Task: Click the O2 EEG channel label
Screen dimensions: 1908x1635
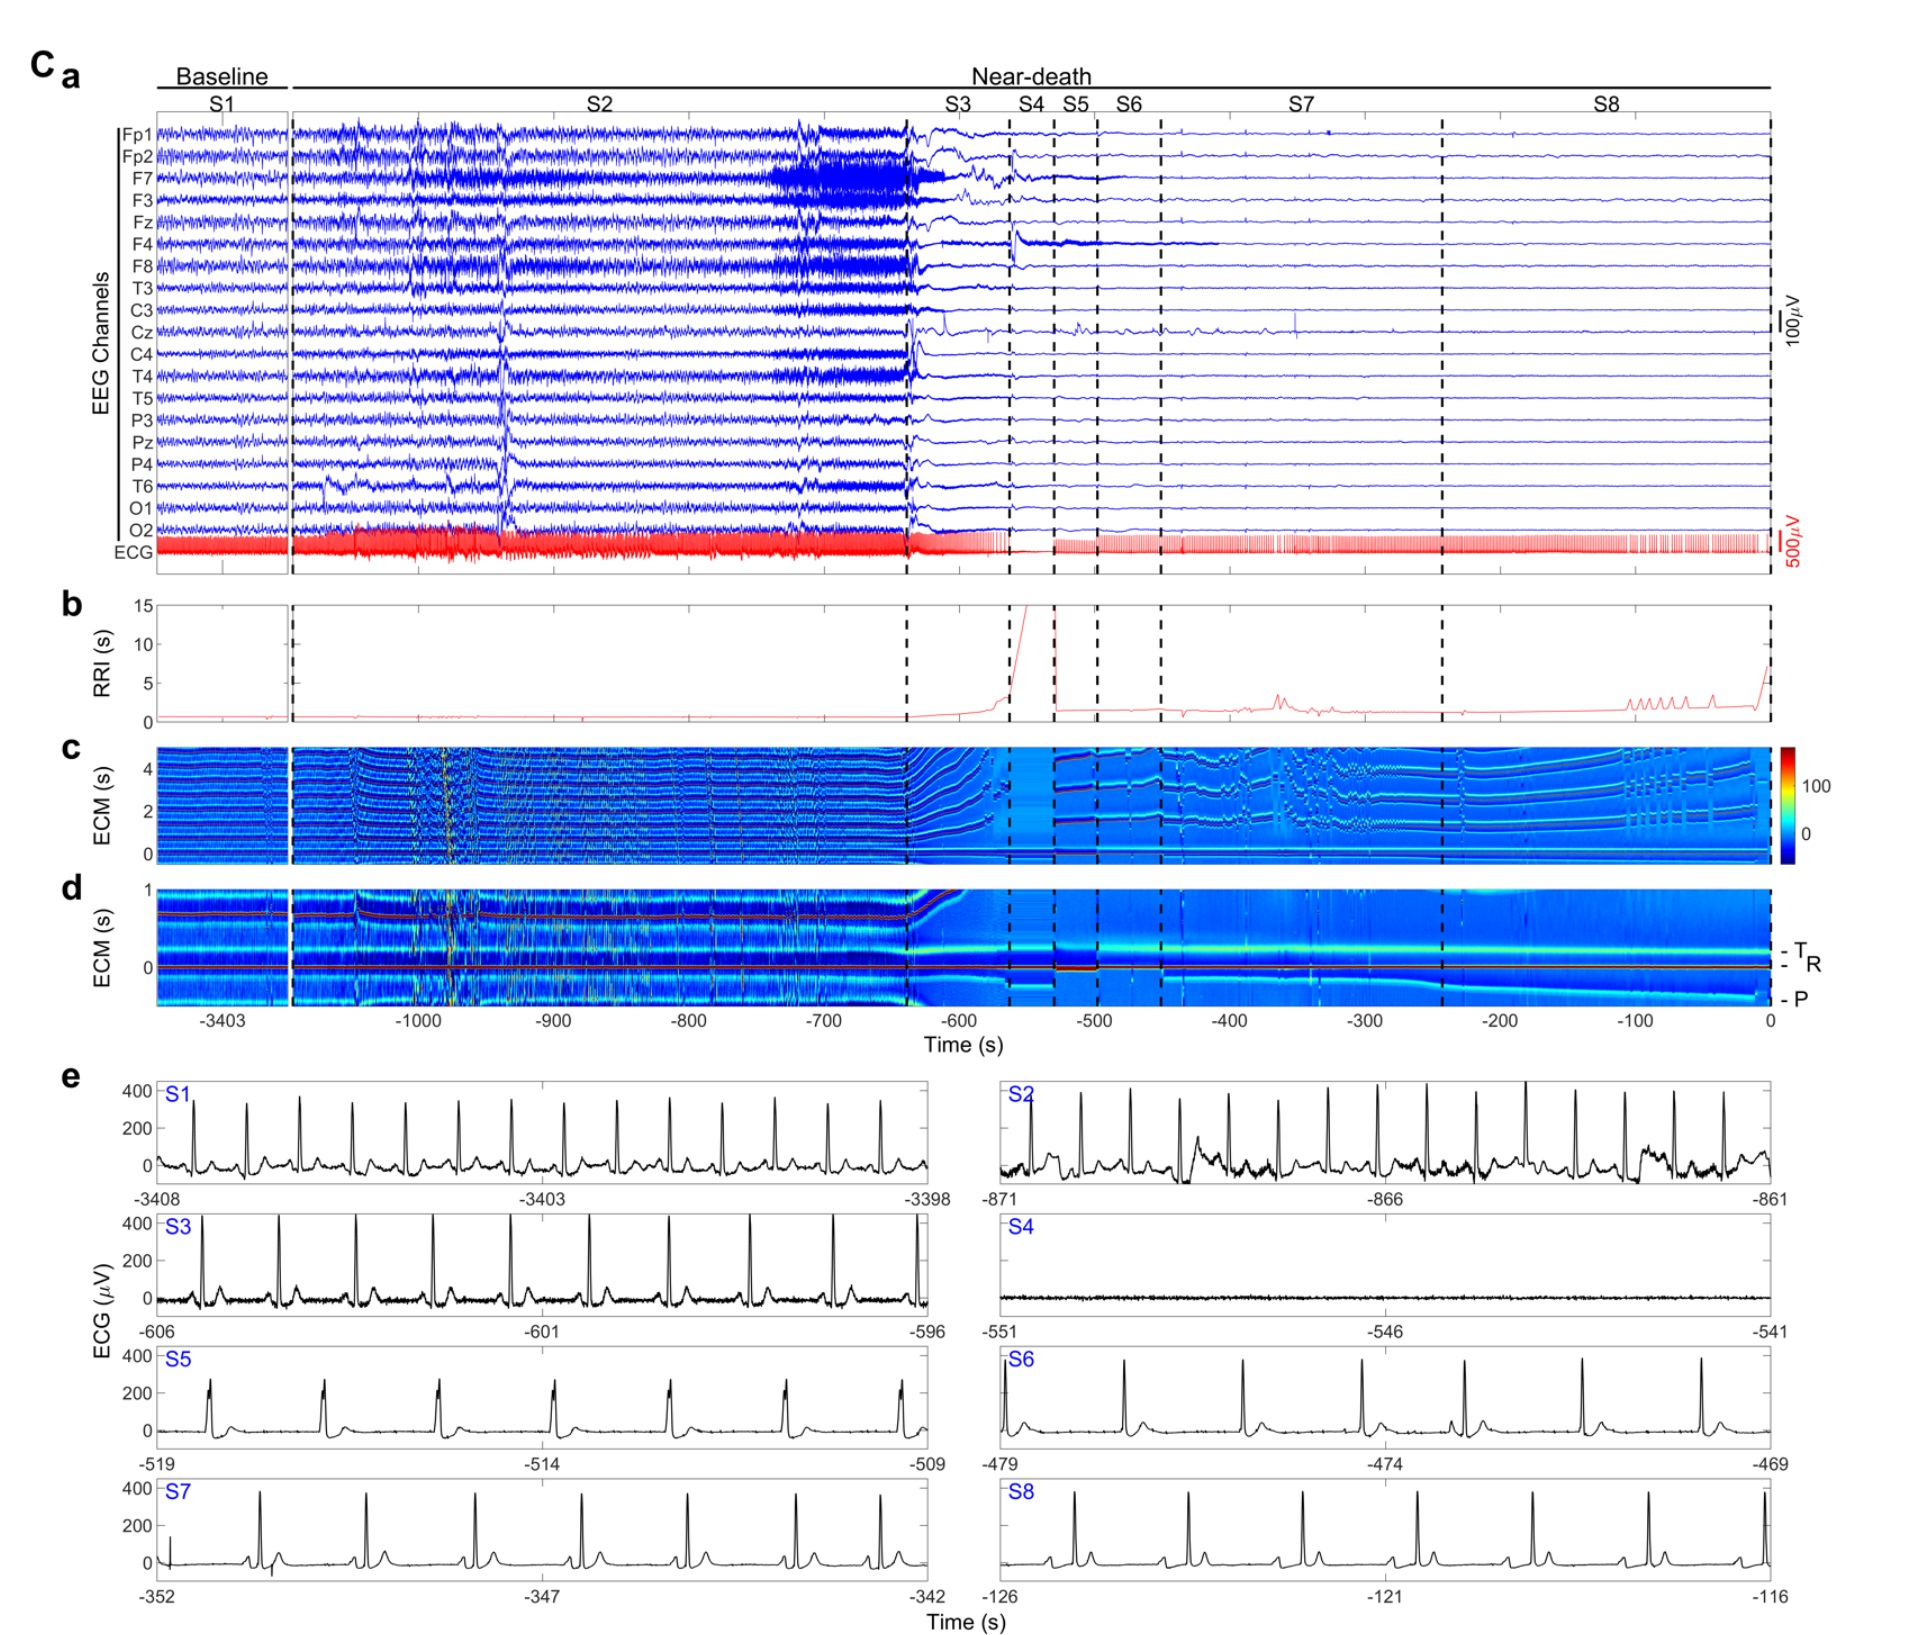Action: tap(141, 531)
